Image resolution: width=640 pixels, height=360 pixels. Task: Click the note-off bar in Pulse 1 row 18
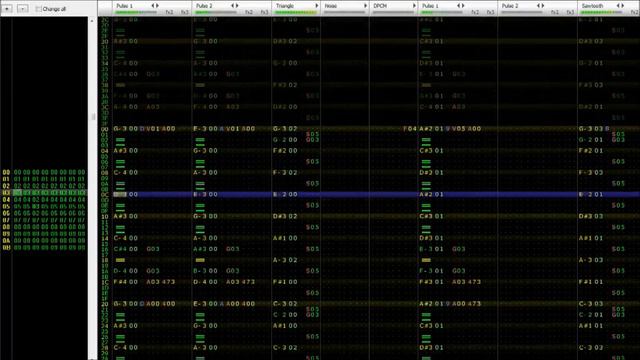tap(120, 260)
